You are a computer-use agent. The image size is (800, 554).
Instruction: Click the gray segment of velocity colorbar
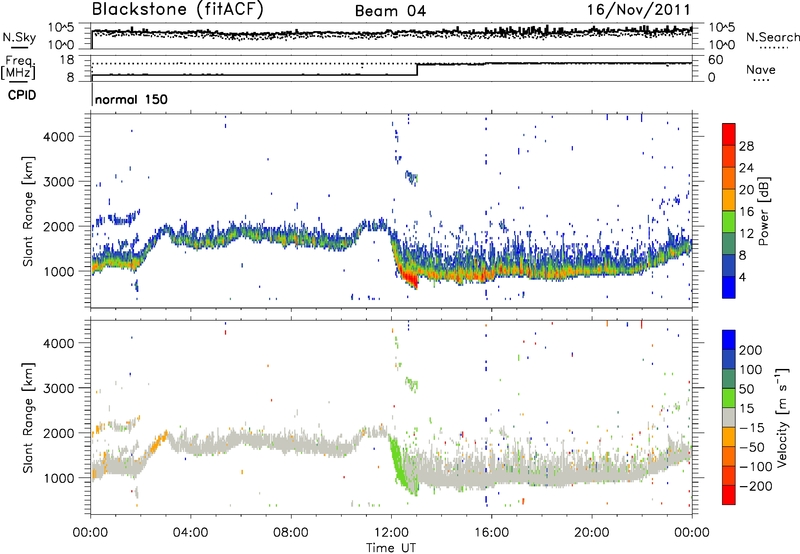tap(729, 417)
